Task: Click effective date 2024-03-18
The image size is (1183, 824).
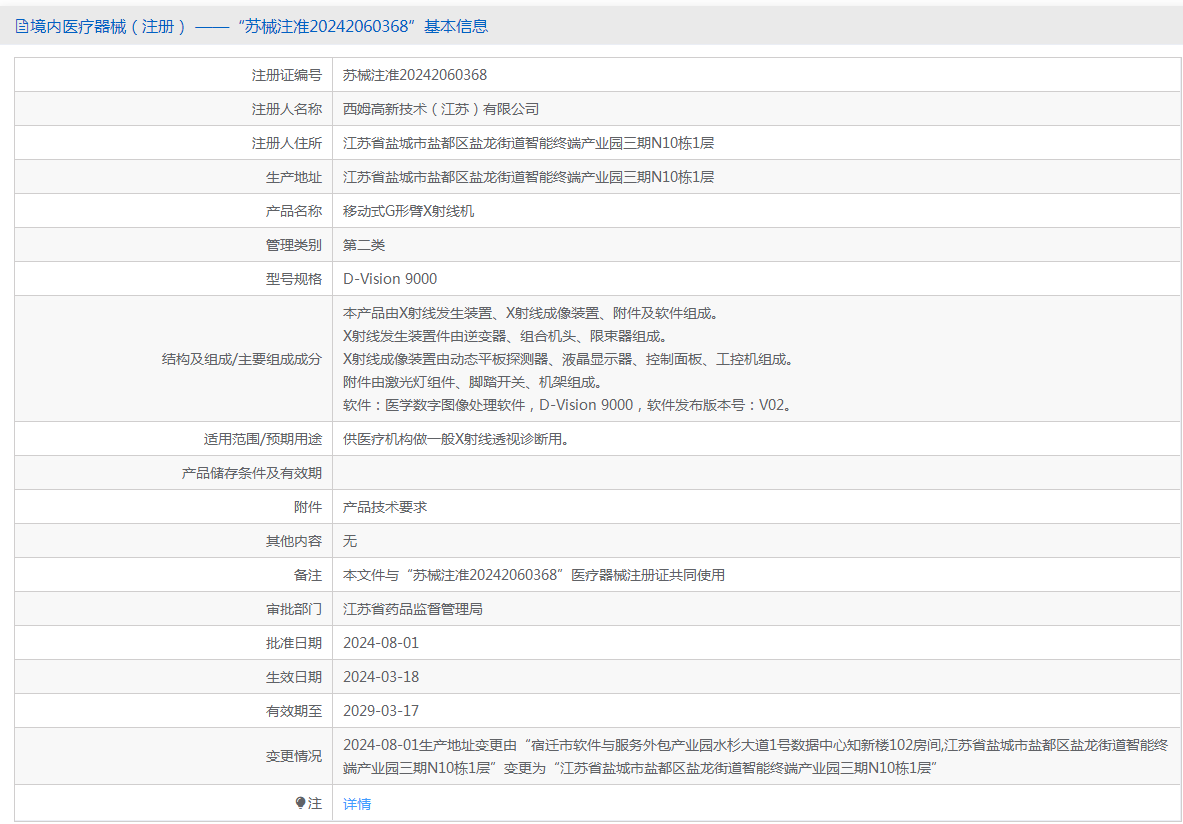Action: [381, 677]
